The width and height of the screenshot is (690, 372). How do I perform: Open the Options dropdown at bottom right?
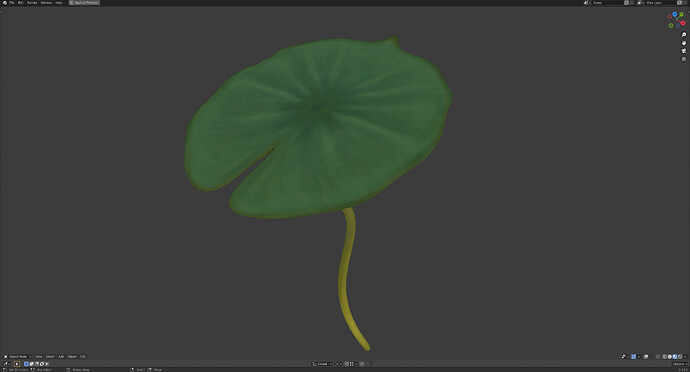(679, 364)
